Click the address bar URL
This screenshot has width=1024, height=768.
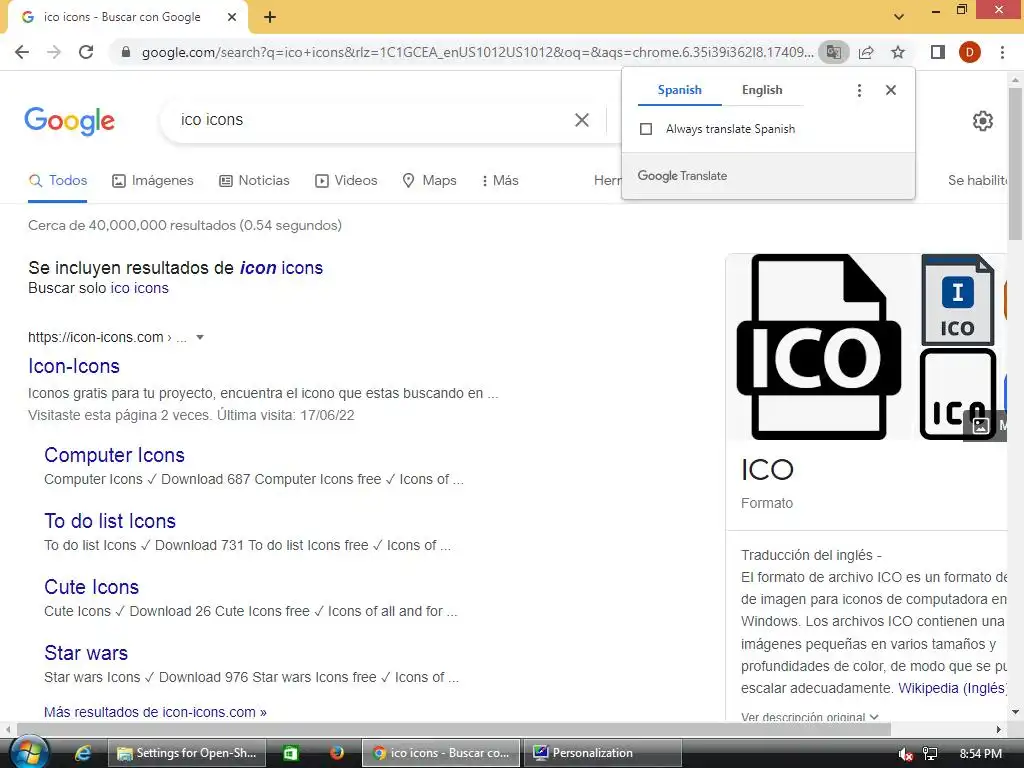point(477,52)
